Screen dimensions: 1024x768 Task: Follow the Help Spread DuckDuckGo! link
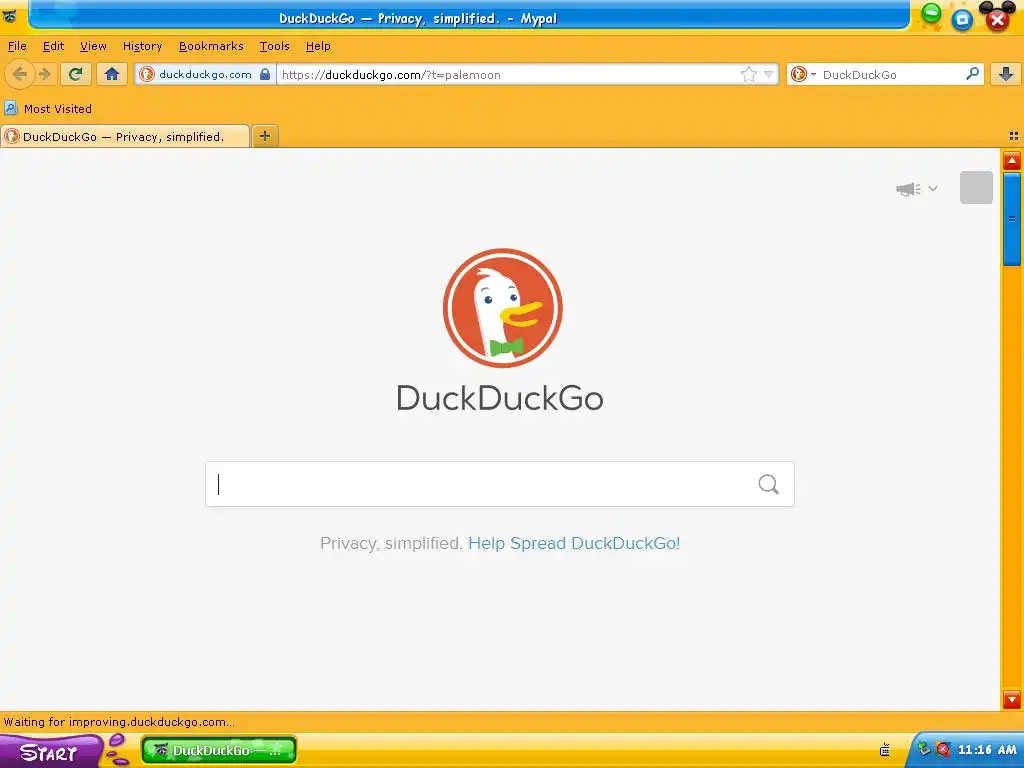(574, 543)
